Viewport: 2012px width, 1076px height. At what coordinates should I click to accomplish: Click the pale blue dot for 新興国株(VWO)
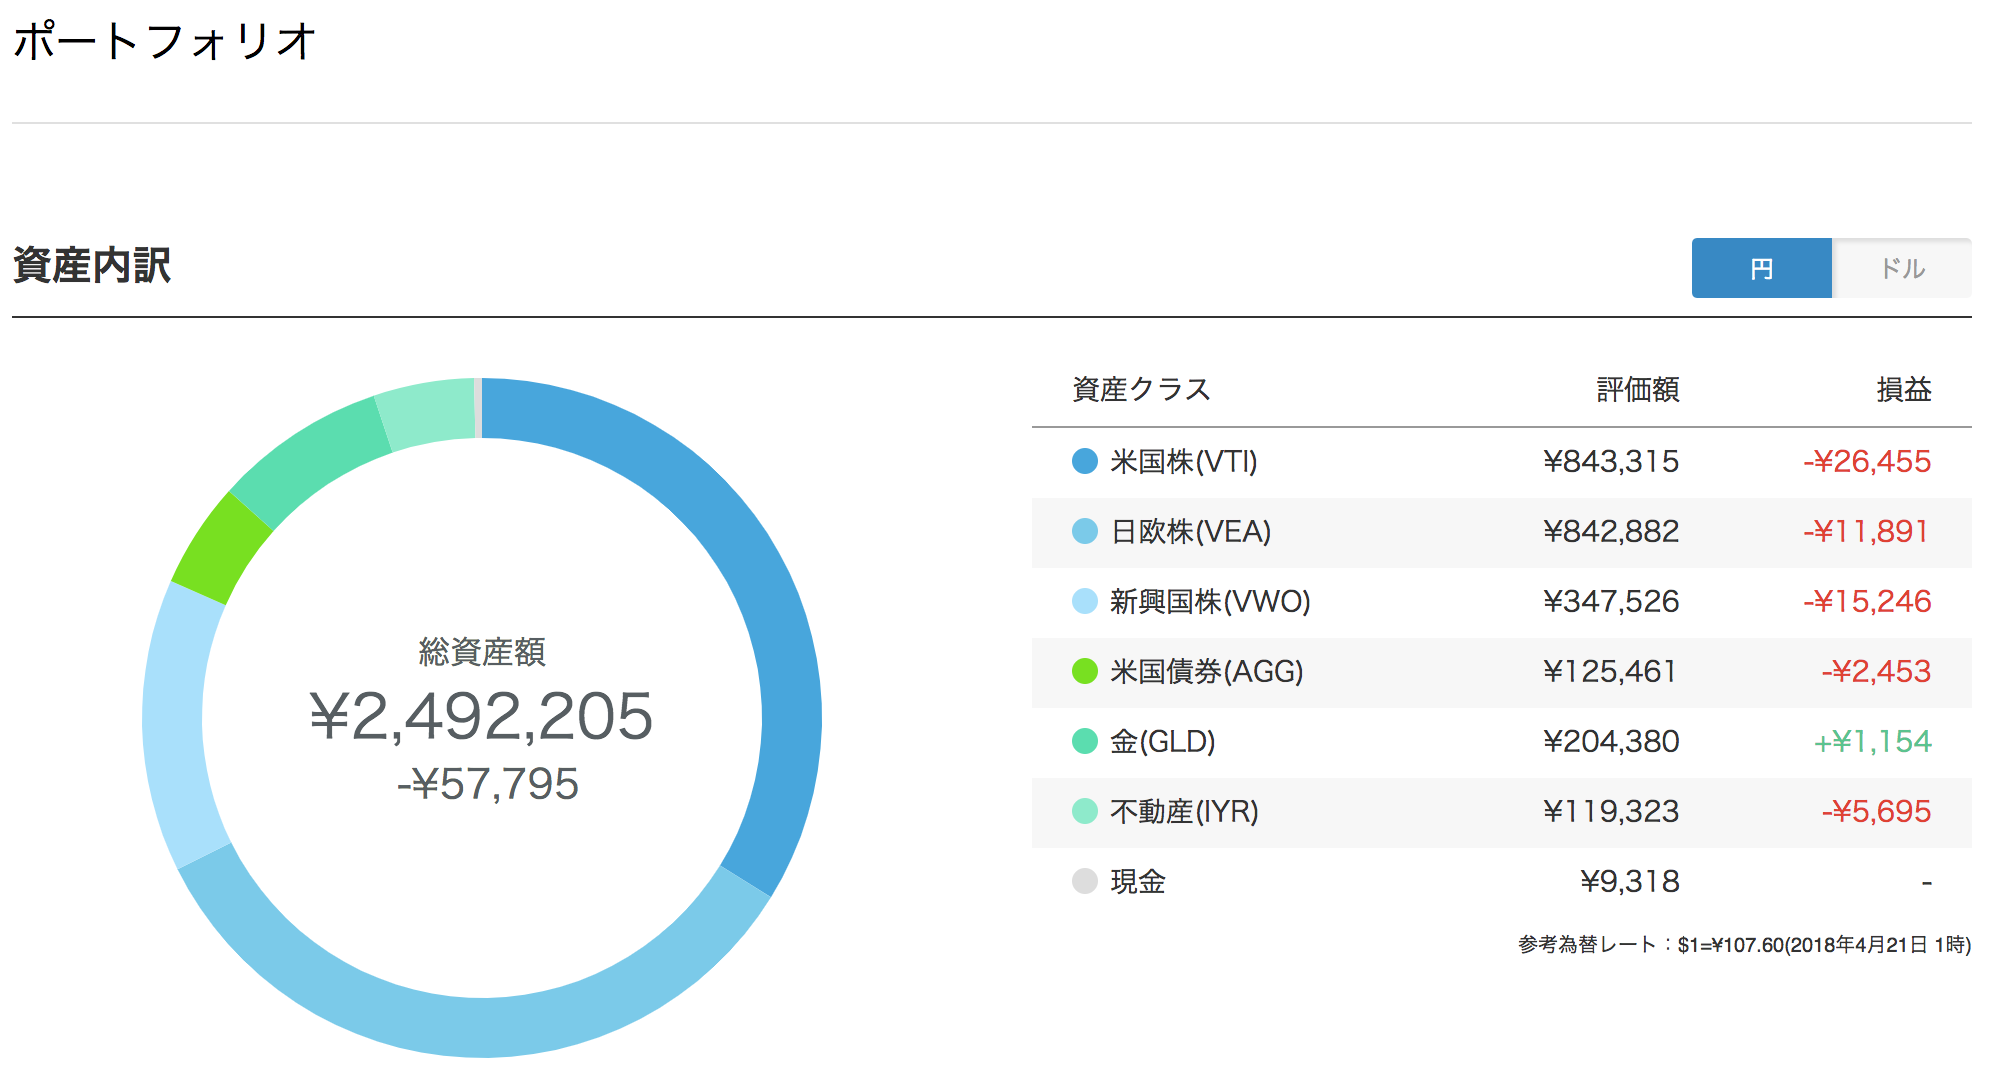pyautogui.click(x=1085, y=601)
